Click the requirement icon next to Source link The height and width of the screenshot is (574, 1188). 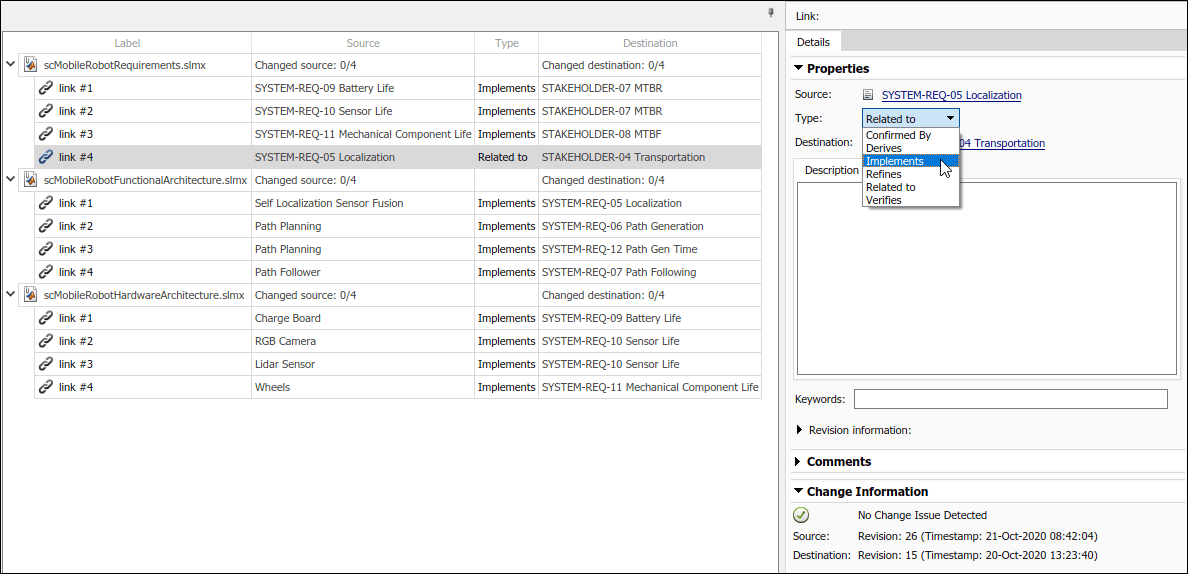(868, 95)
